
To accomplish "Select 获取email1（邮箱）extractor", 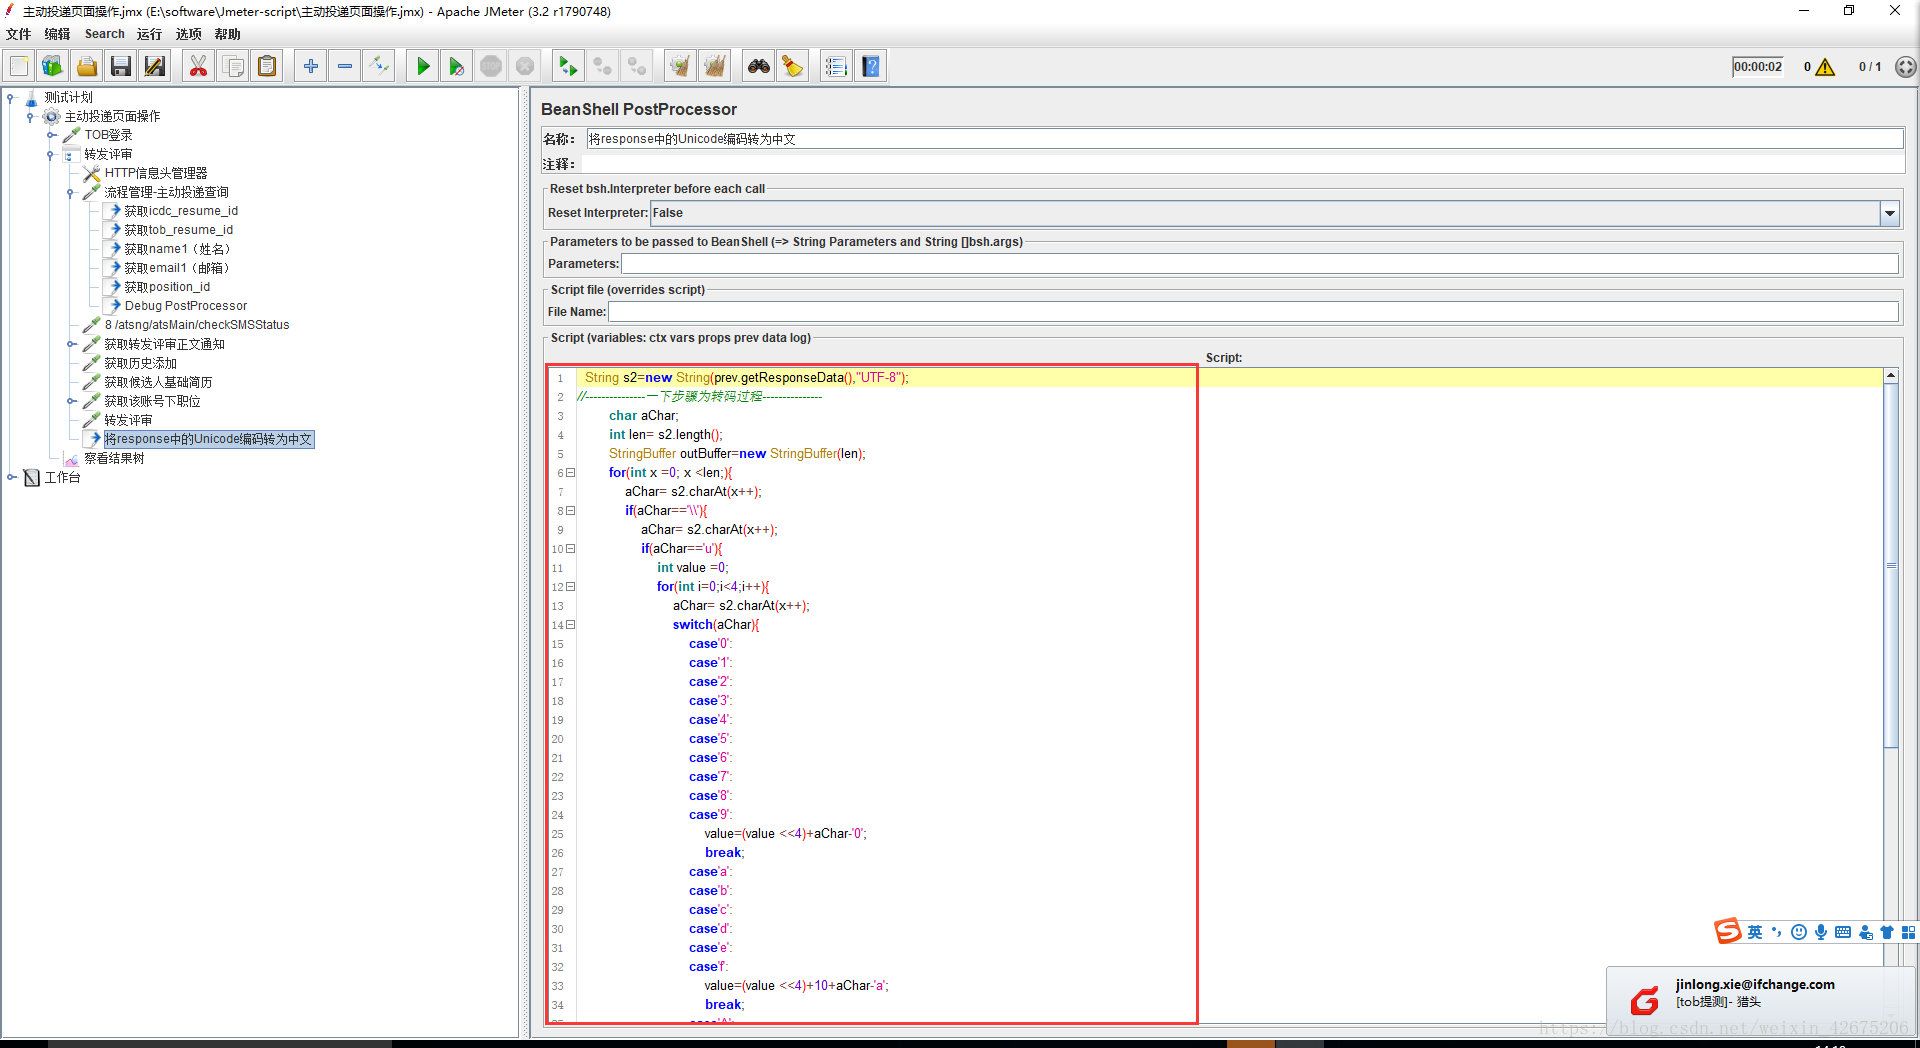I will 180,268.
